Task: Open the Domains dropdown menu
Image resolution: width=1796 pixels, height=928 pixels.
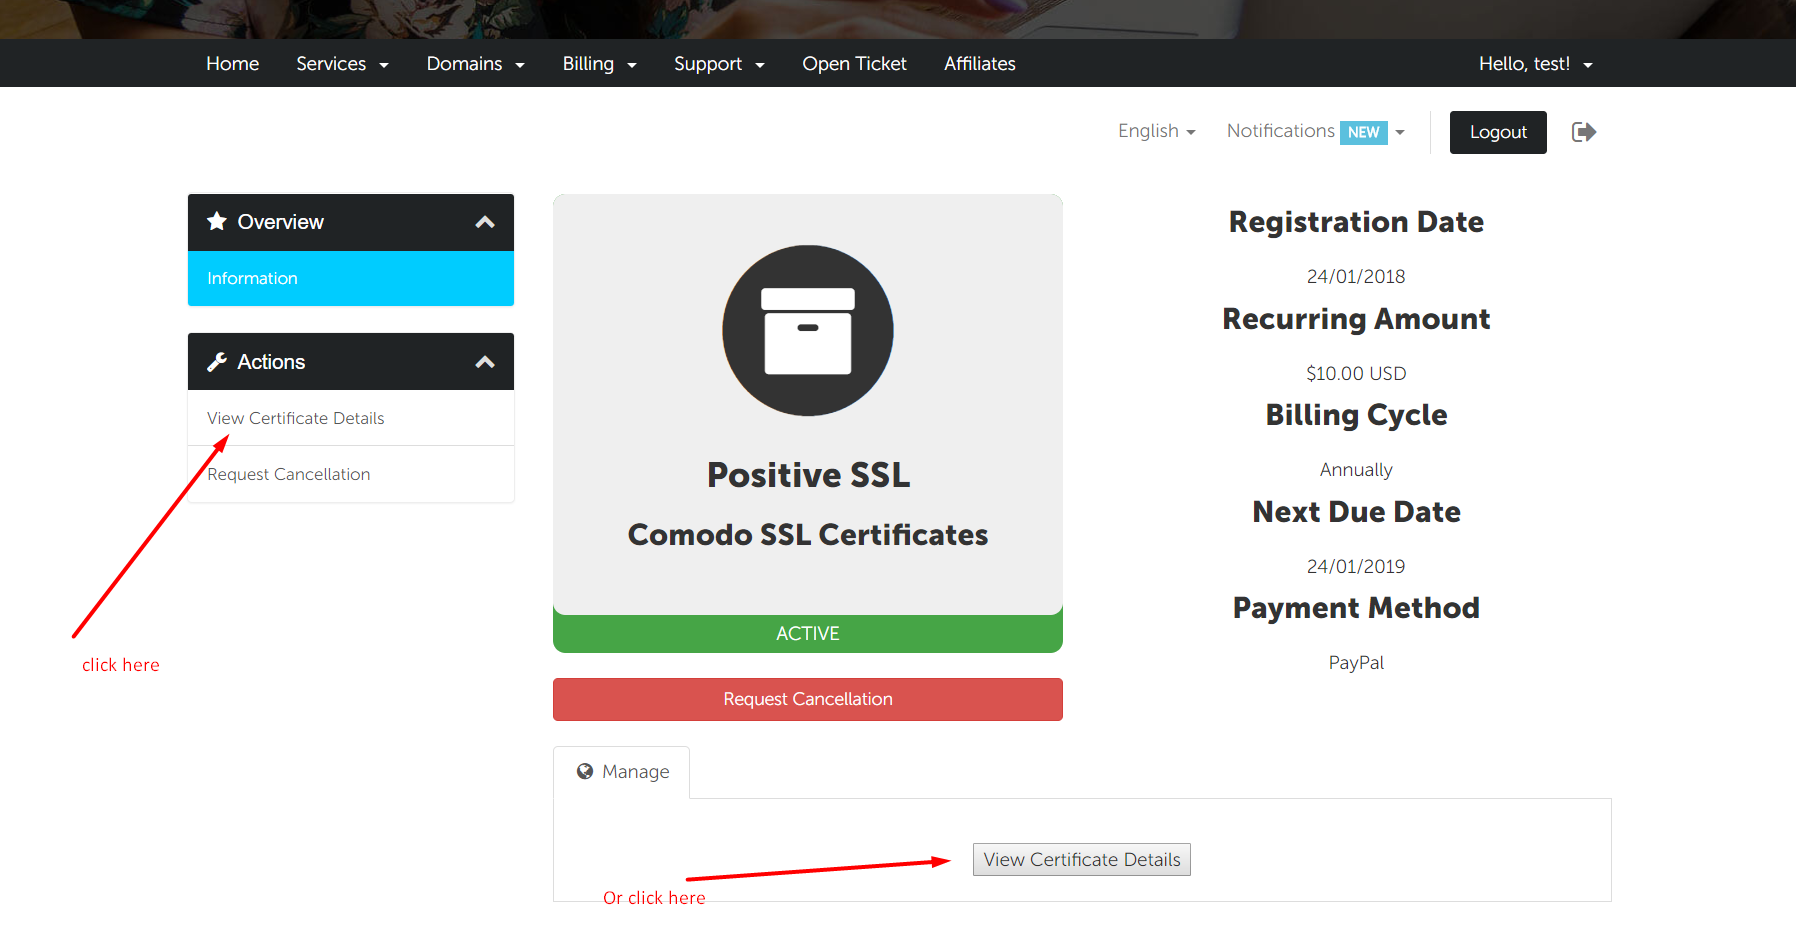Action: coord(475,64)
